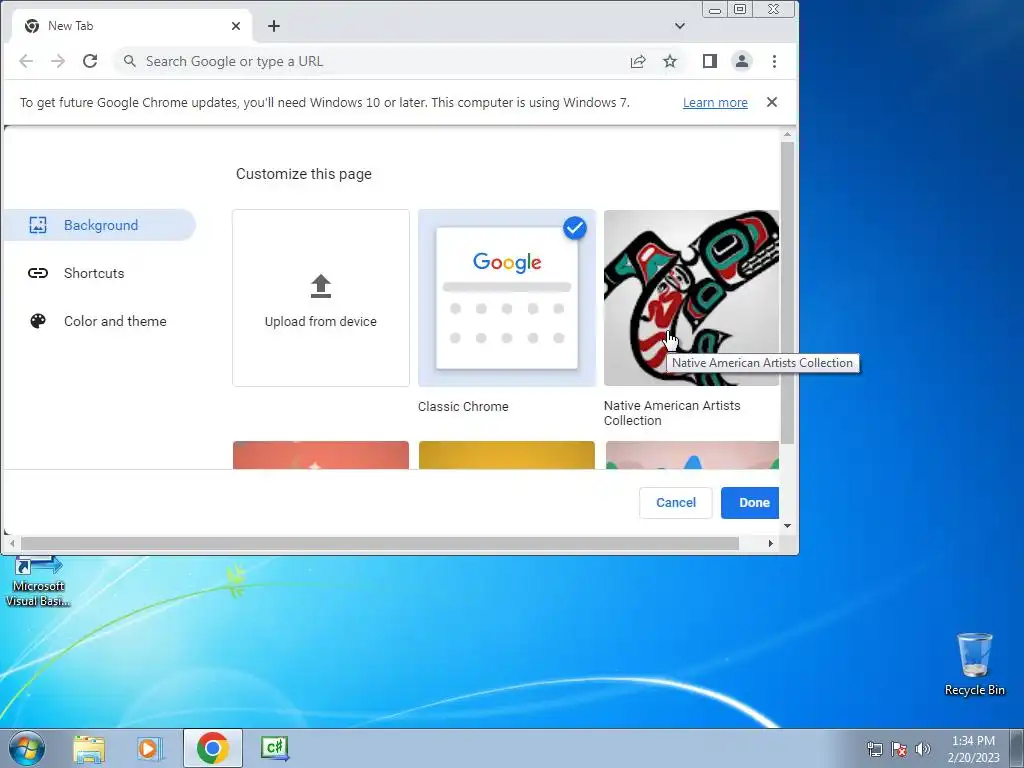Cancel the customize dialog

[x=675, y=503]
